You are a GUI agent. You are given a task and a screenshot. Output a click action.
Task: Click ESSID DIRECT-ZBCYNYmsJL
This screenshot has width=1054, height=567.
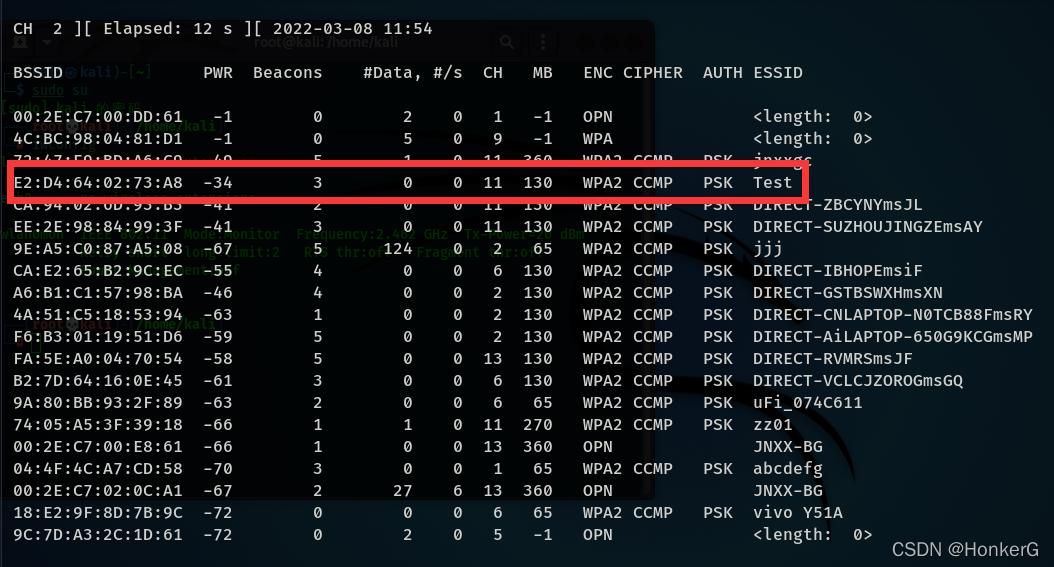[x=838, y=205]
